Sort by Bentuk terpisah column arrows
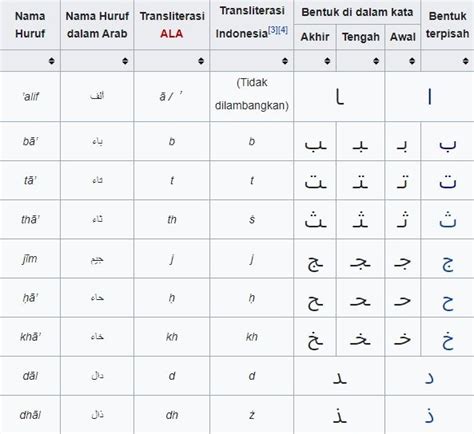The width and height of the screenshot is (474, 434). 466,61
